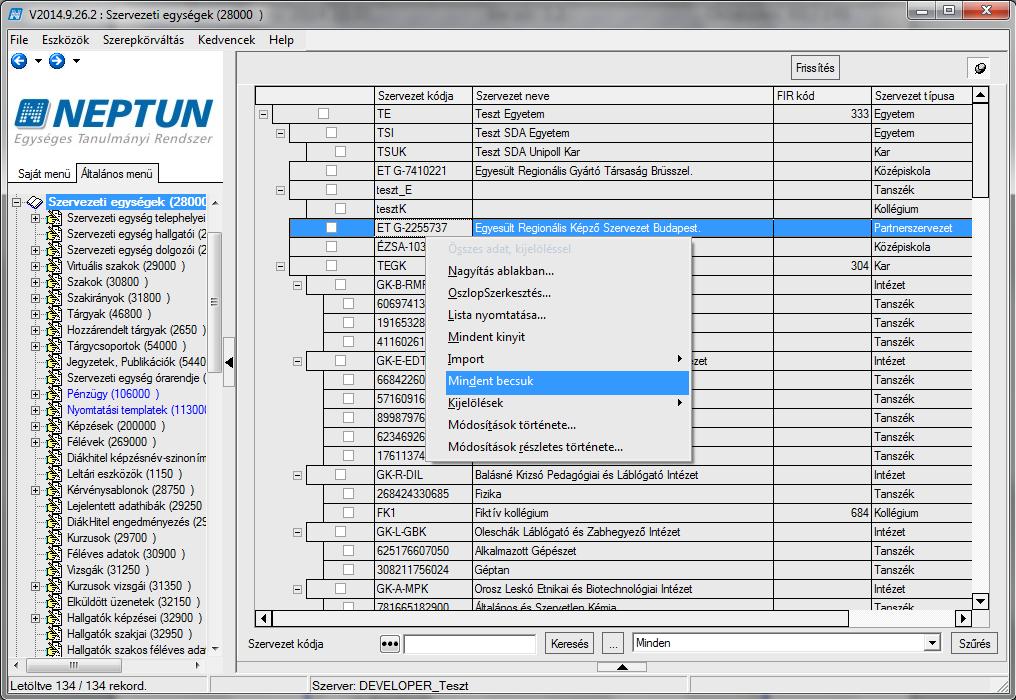1016x700 pixels.
Task: Open the Szerepkörváltás menu
Action: [143, 40]
